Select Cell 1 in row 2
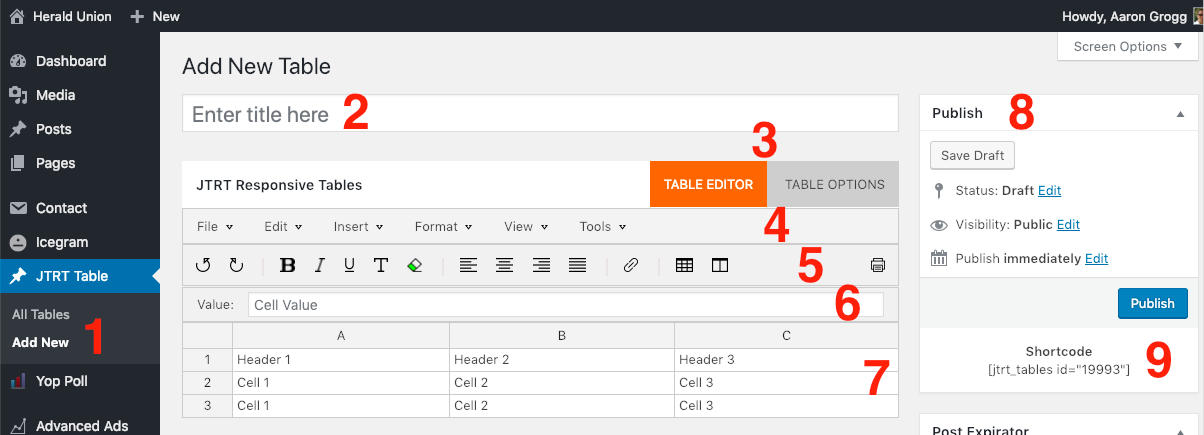 pos(341,382)
